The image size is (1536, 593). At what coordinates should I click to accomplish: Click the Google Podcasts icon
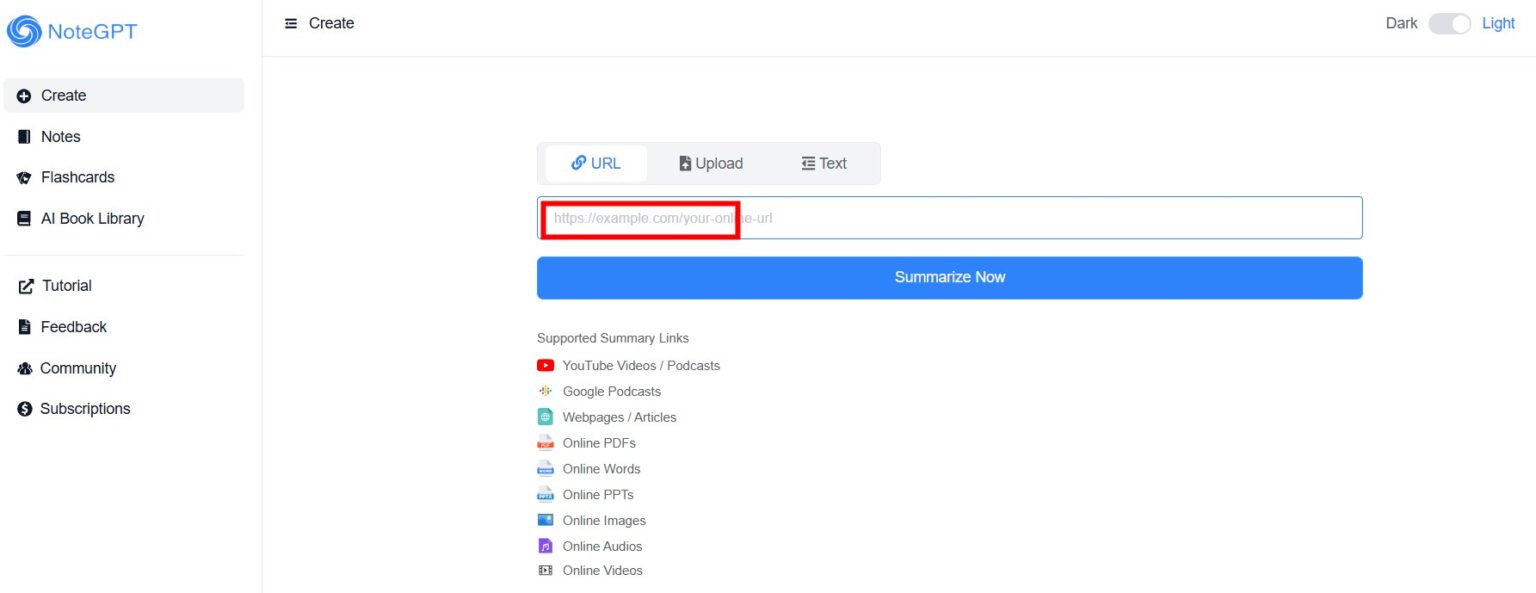546,391
